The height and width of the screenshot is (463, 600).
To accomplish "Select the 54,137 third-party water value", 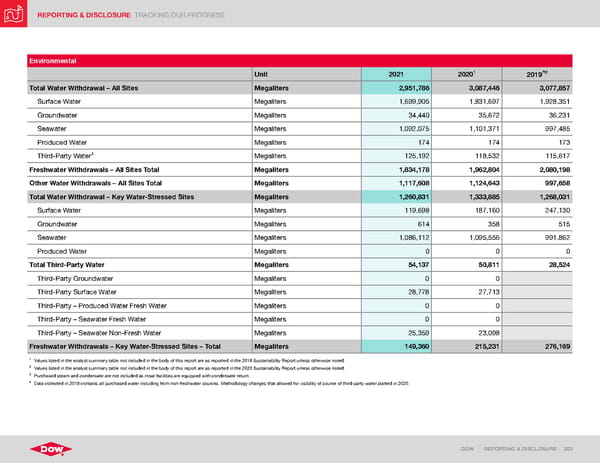I will 419,265.
